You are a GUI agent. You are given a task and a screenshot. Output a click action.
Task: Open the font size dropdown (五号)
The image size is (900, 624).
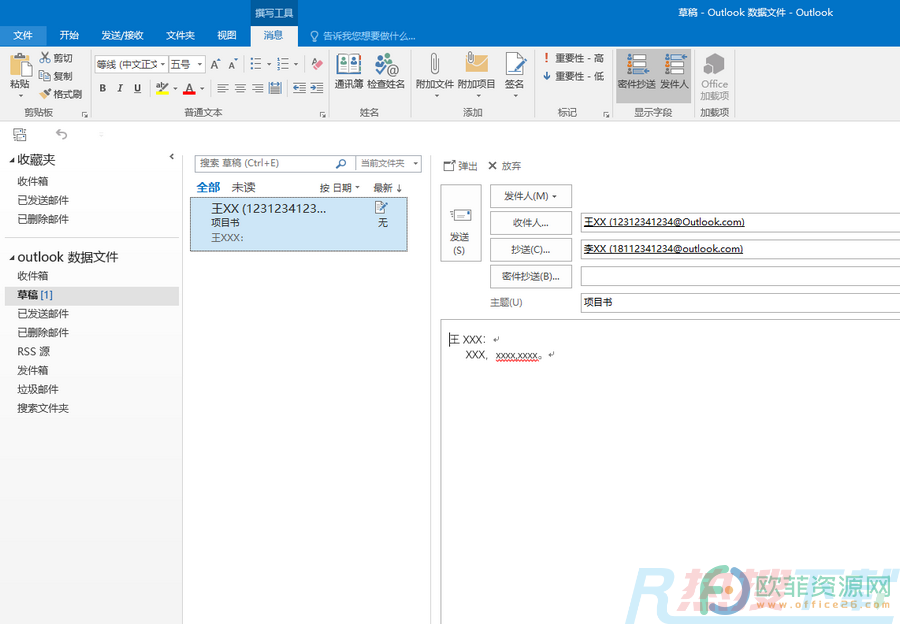[x=200, y=64]
